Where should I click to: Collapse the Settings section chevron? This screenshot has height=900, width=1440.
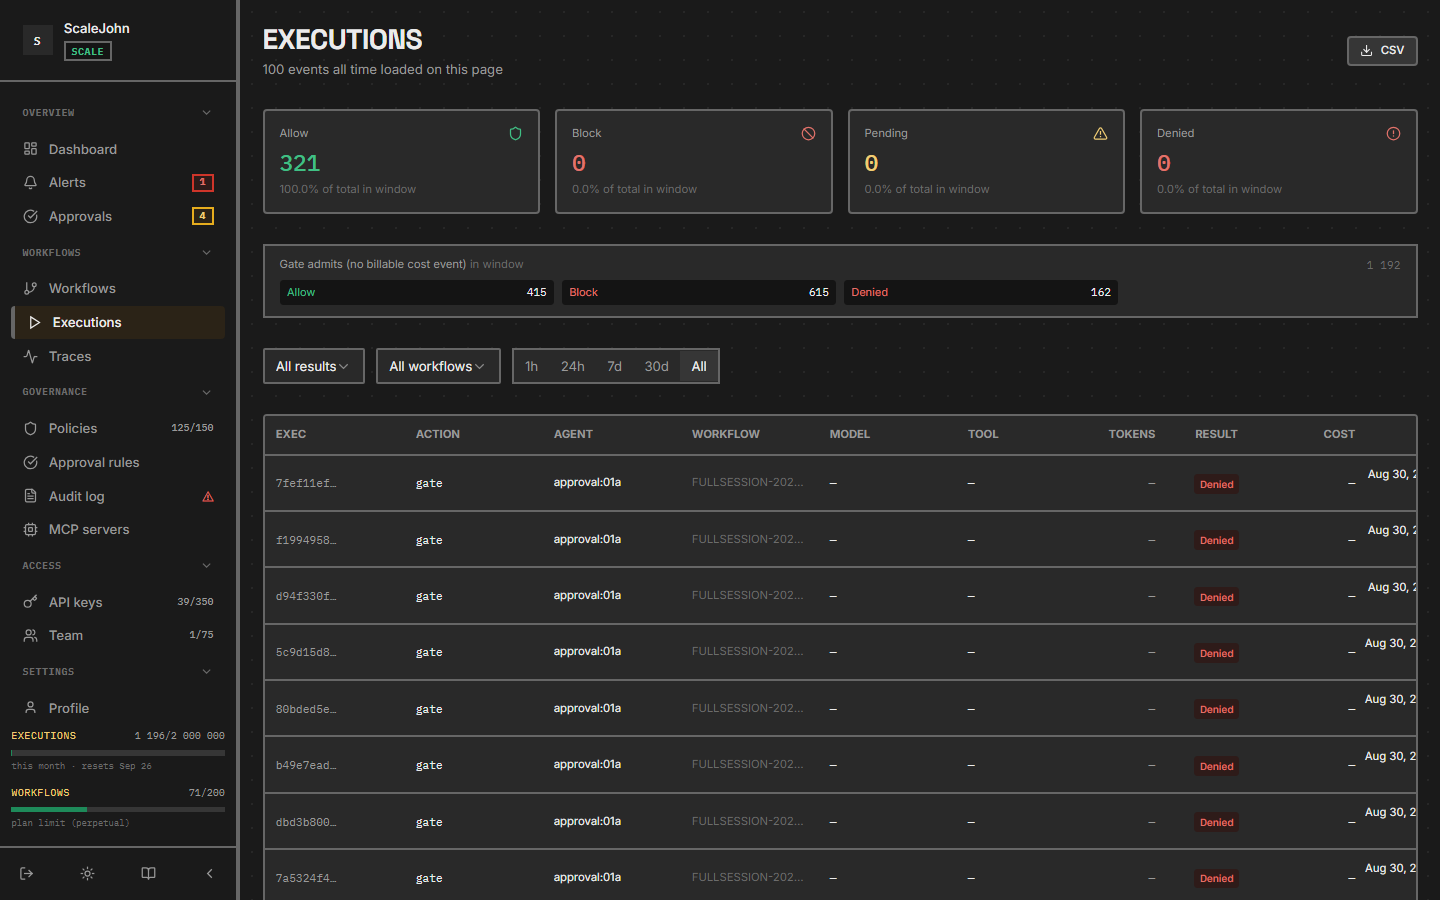207,672
